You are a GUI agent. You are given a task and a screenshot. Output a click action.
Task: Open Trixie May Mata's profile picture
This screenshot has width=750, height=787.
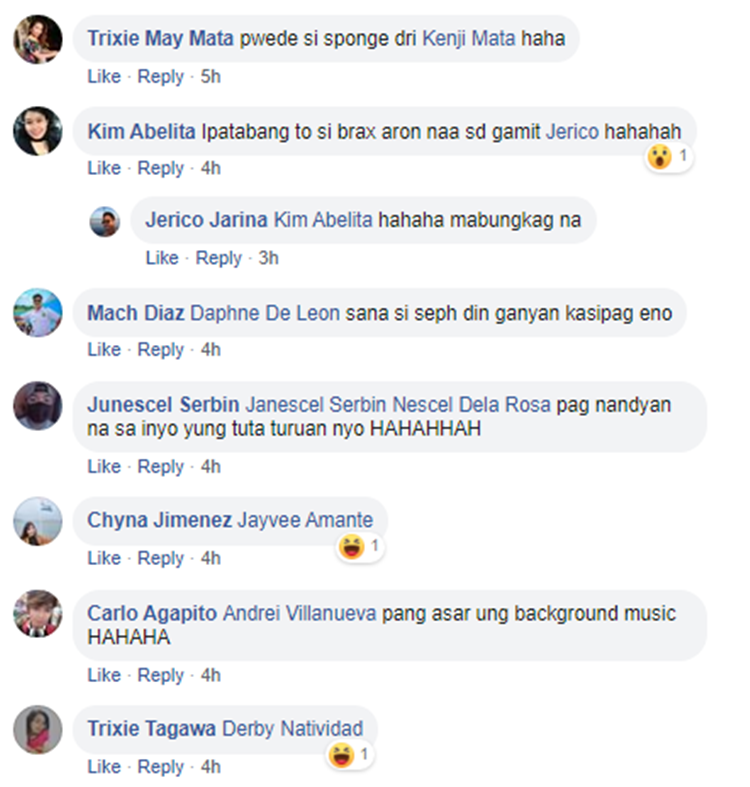pos(38,39)
